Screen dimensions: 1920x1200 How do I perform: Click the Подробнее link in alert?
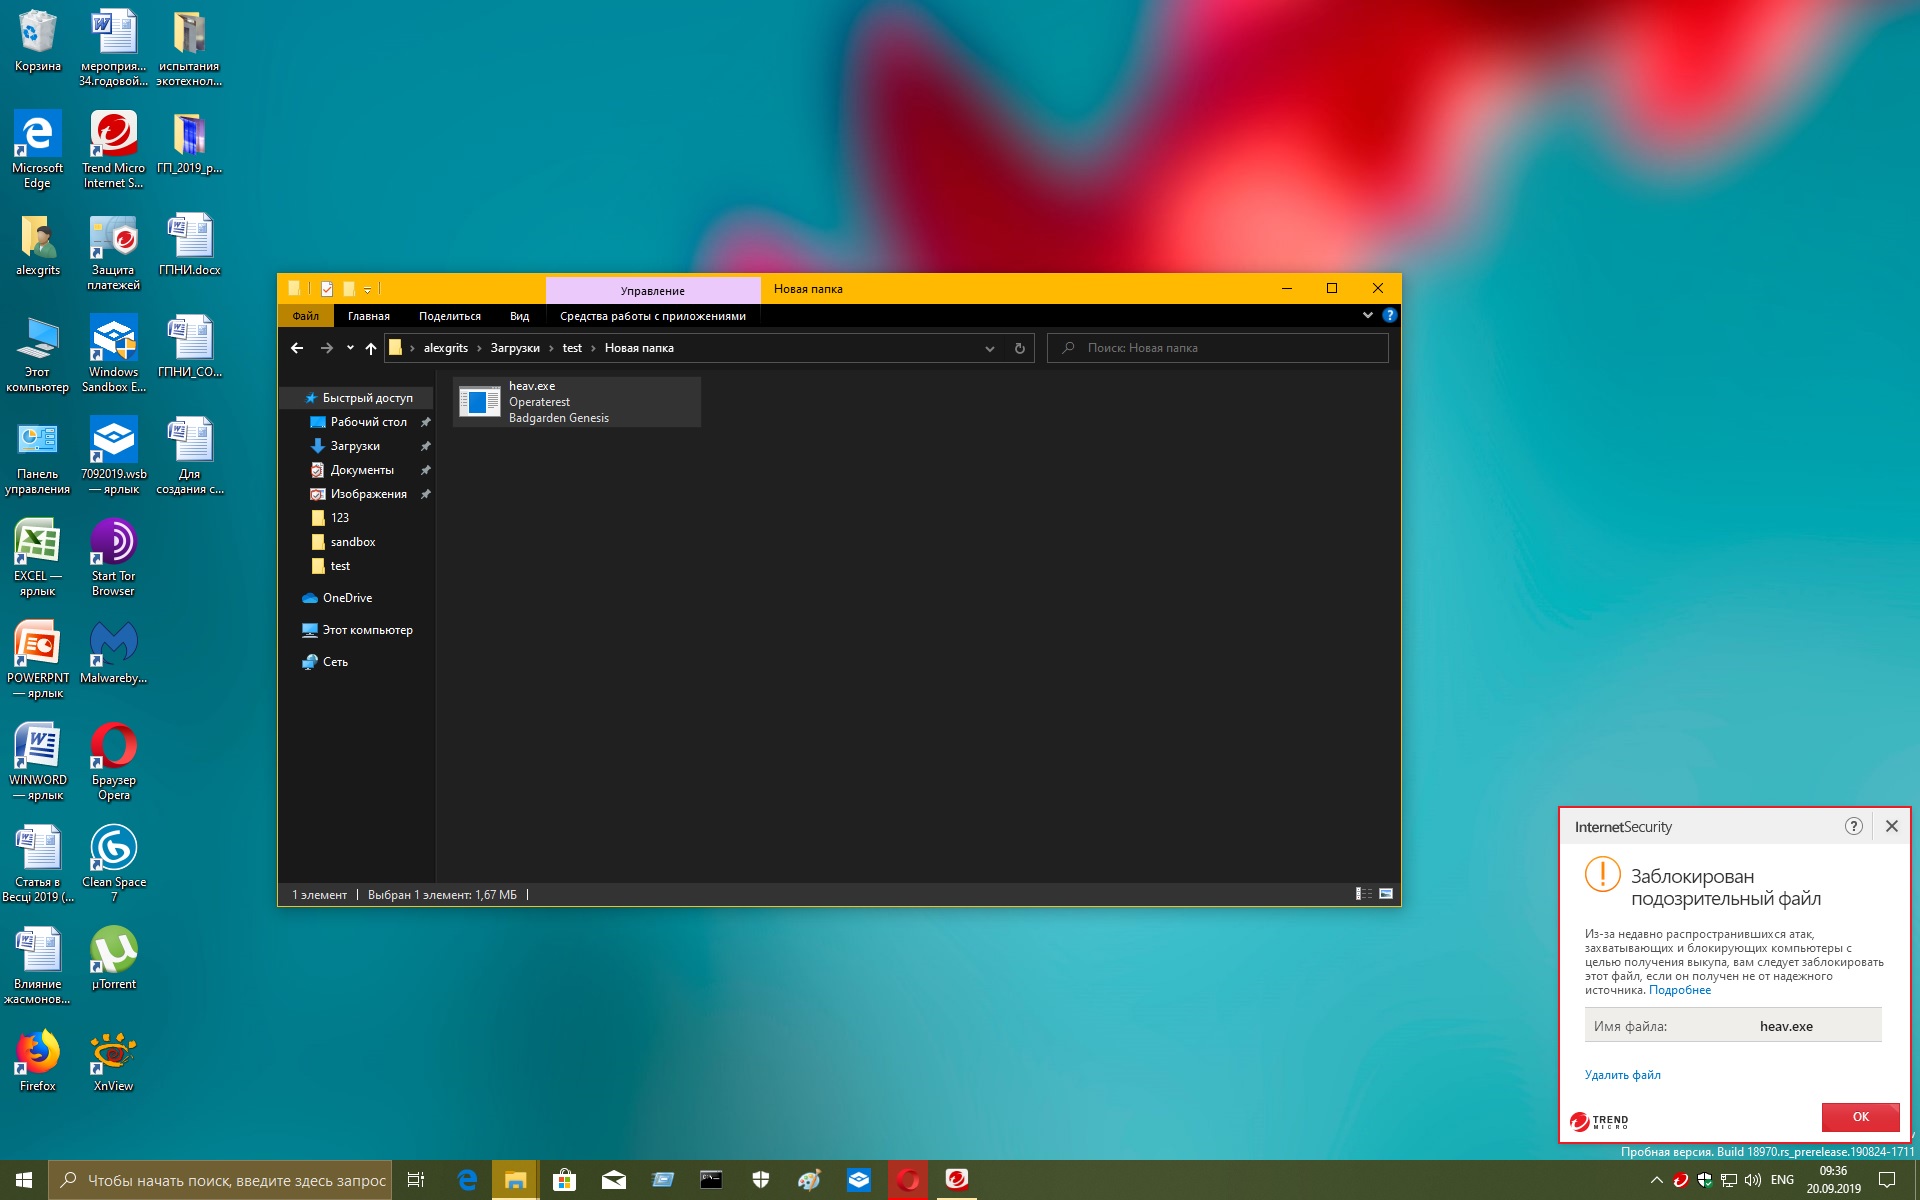point(1679,990)
